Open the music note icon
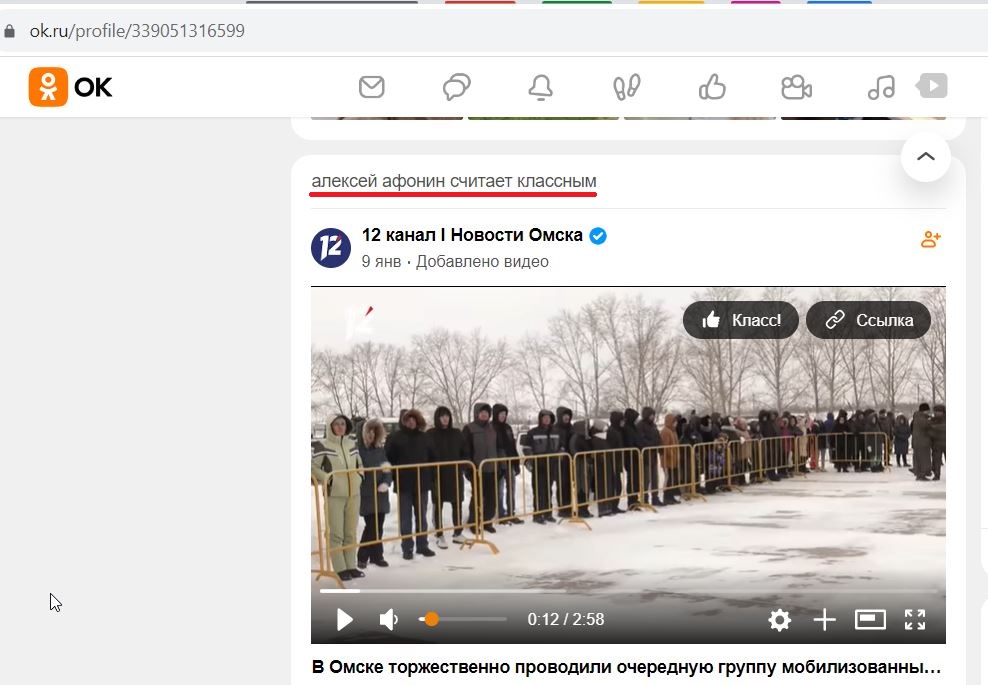Image resolution: width=988 pixels, height=685 pixels. (x=881, y=87)
